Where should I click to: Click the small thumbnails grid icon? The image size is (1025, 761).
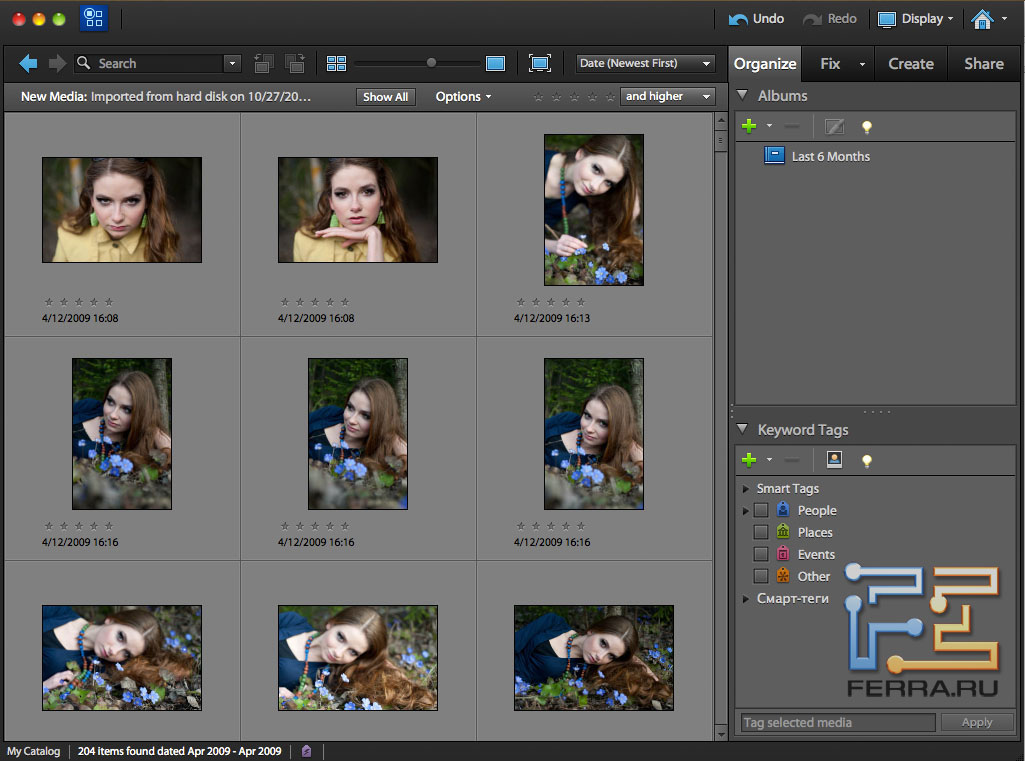tap(336, 64)
